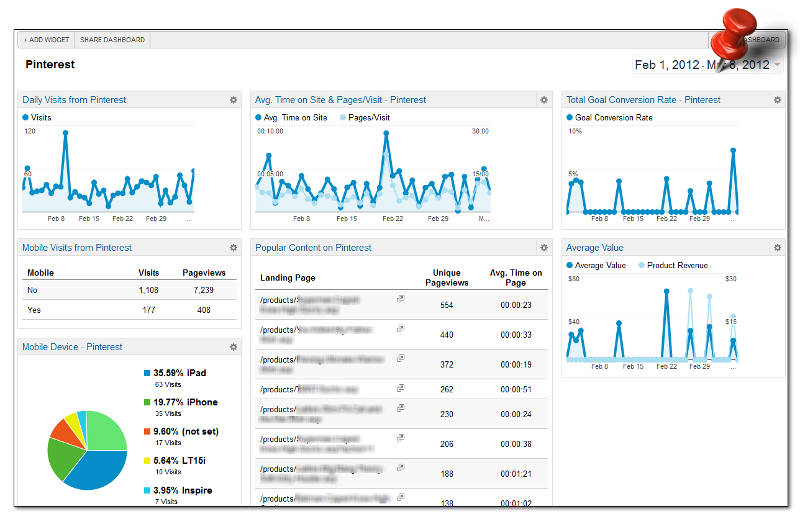
Task: Click the light green slice of the pie chart
Action: click(106, 431)
